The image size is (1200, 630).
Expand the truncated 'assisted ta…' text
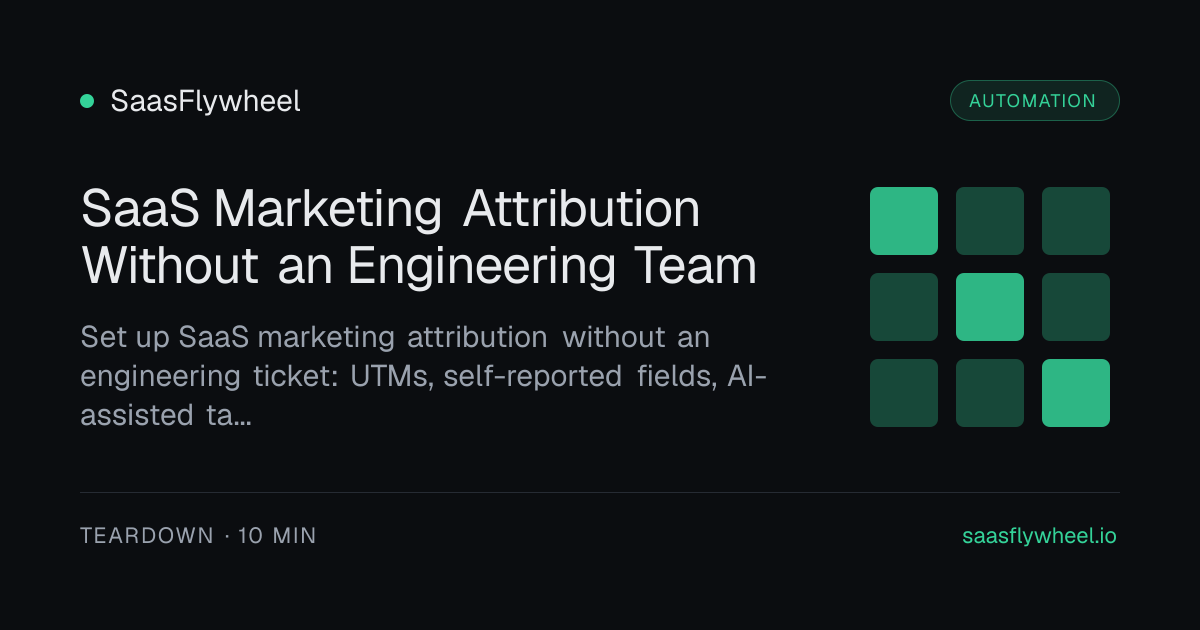pos(165,415)
